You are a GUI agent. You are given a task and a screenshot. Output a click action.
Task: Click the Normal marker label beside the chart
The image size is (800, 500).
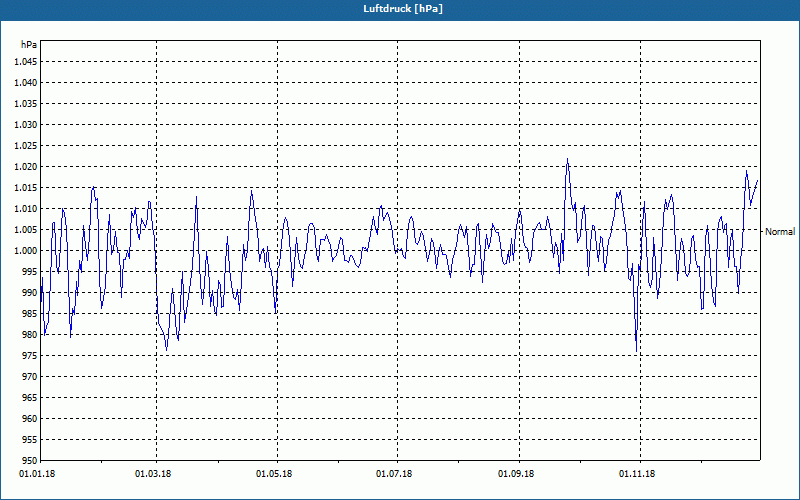point(780,232)
